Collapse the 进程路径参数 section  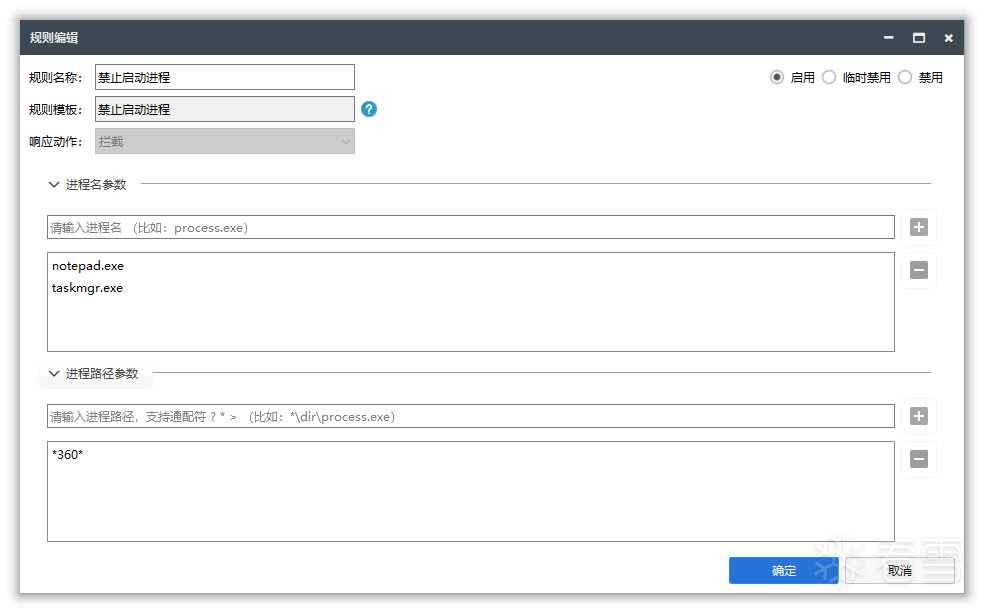(x=54, y=373)
